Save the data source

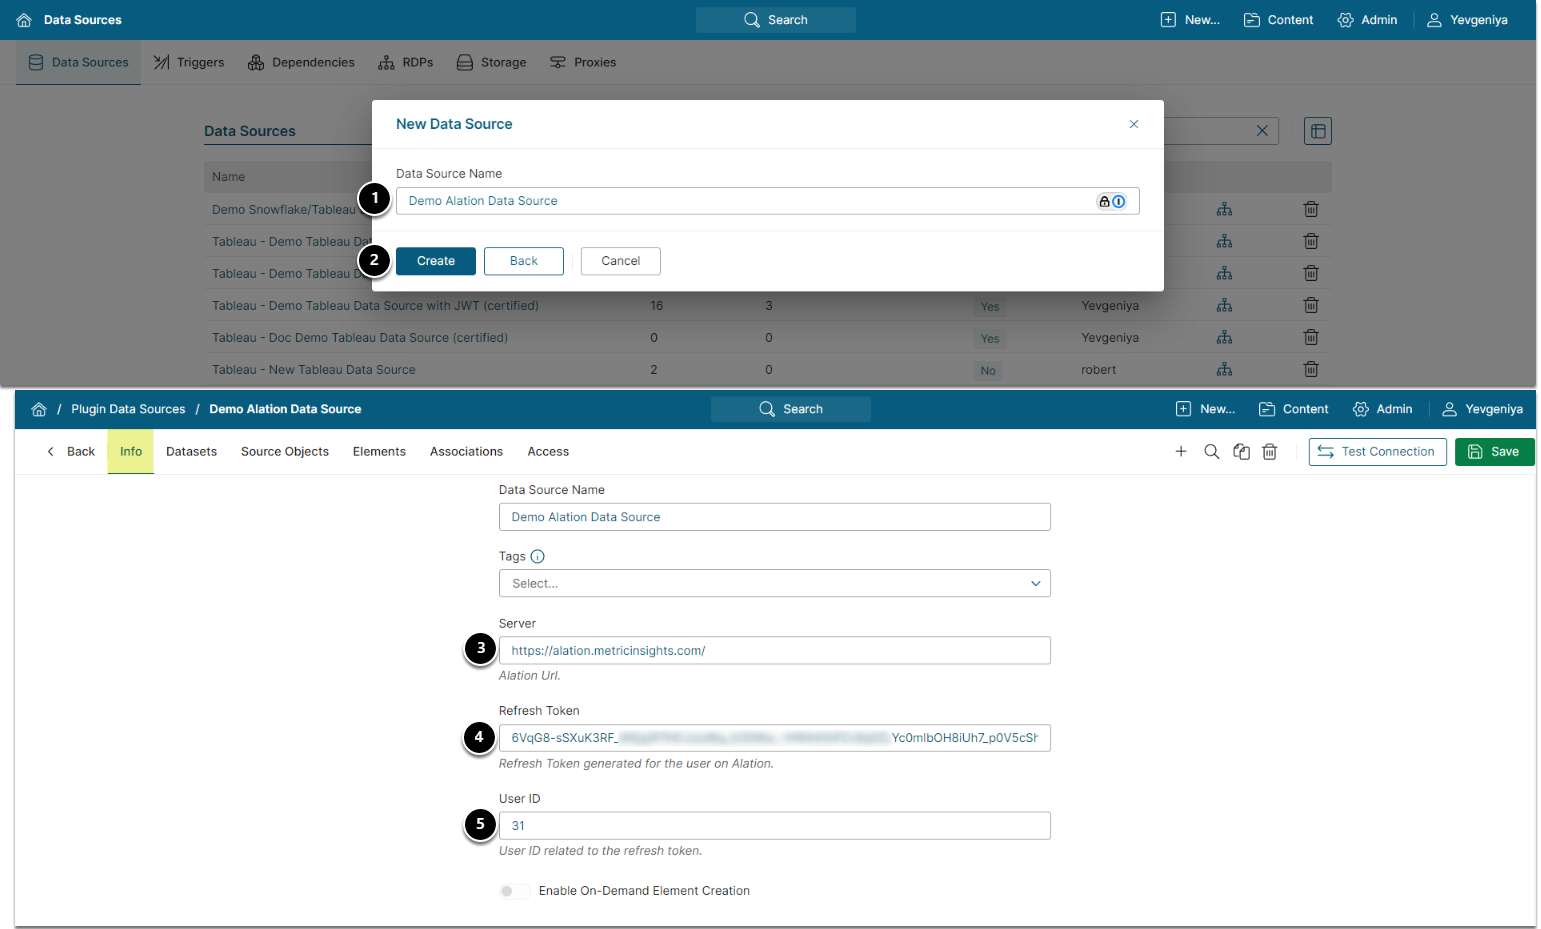tap(1495, 452)
